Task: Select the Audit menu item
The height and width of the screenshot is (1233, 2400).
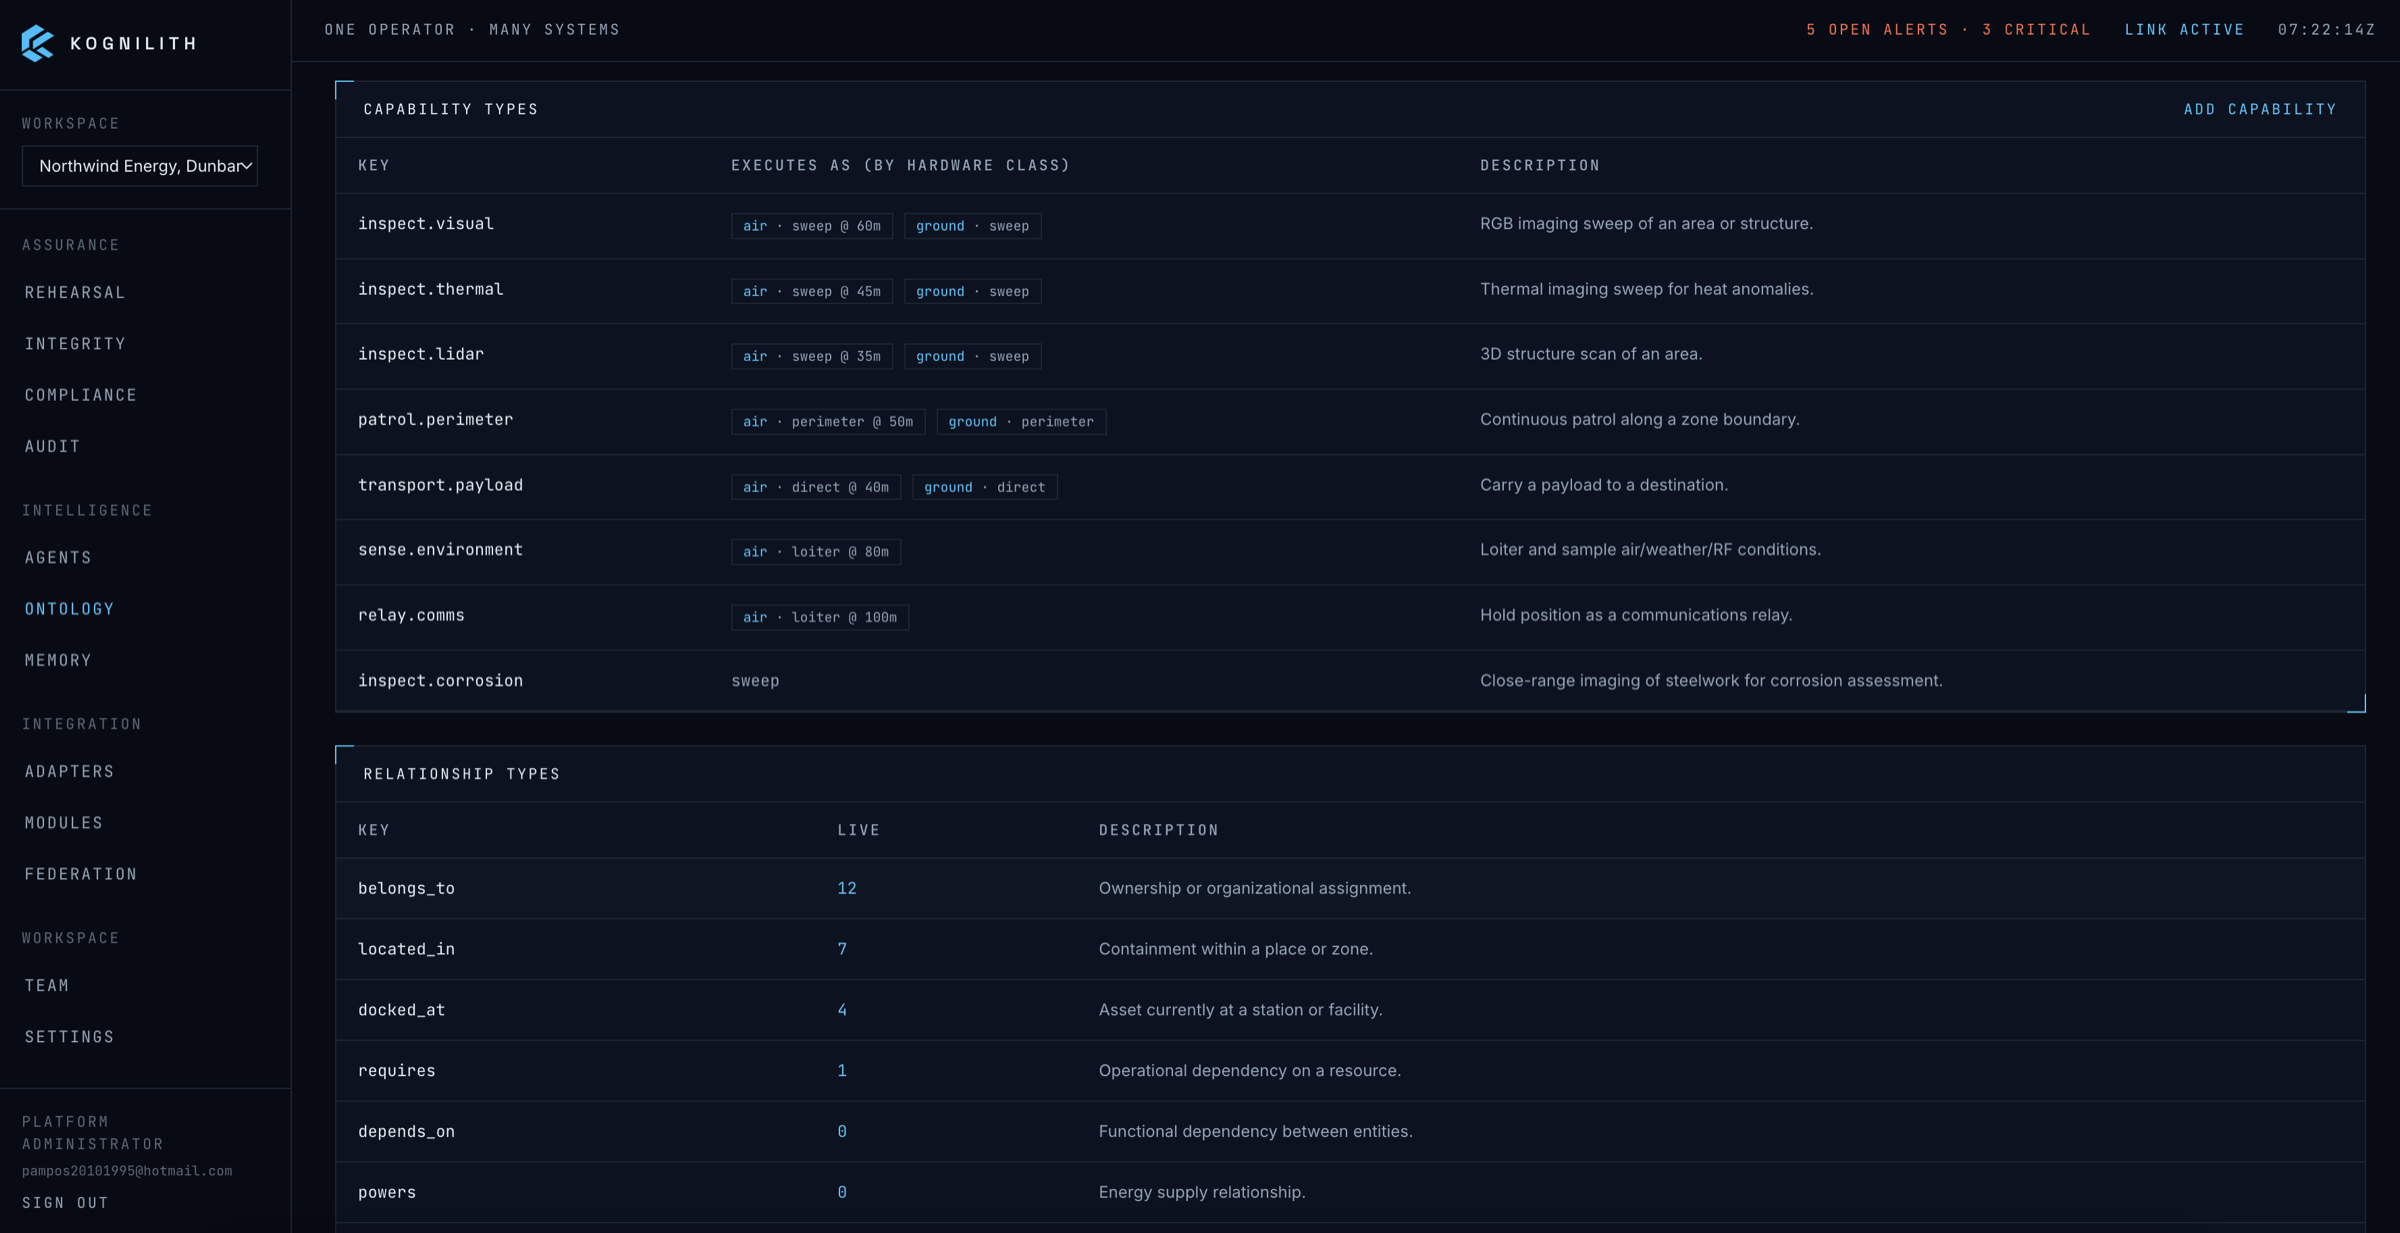Action: pos(52,446)
